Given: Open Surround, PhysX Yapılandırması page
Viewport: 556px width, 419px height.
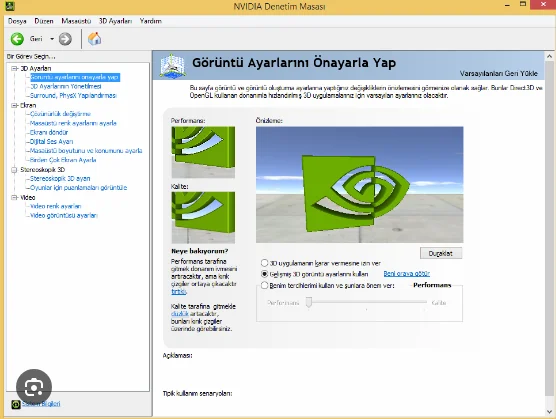Looking at the screenshot, I should coord(73,95).
